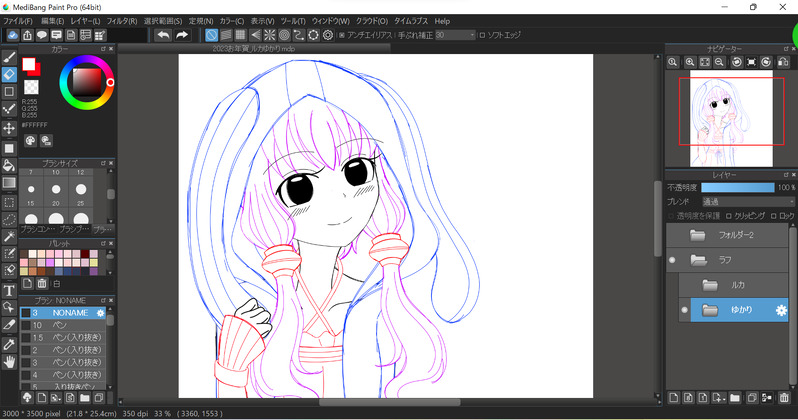Screen dimensions: 798x420
Task: Adjust the 不透明度 opacity slider
Action: (x=737, y=188)
